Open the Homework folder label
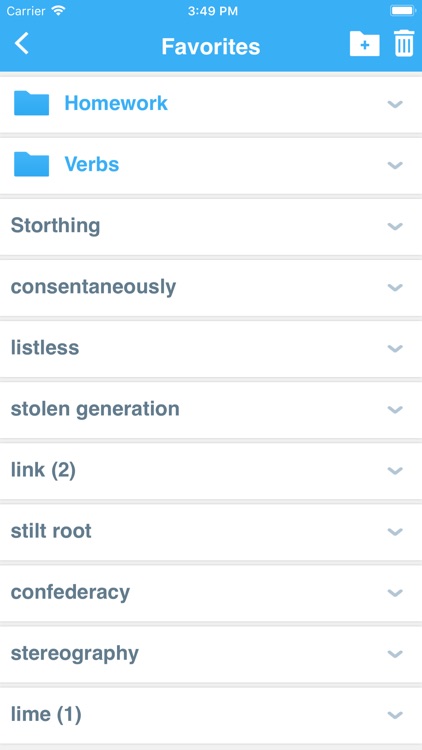This screenshot has height=750, width=422. pos(116,103)
